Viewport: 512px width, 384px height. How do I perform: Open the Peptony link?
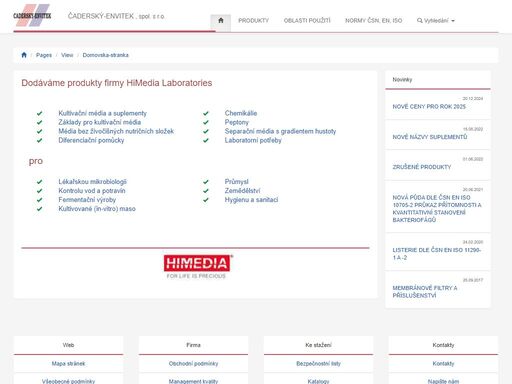[237, 122]
